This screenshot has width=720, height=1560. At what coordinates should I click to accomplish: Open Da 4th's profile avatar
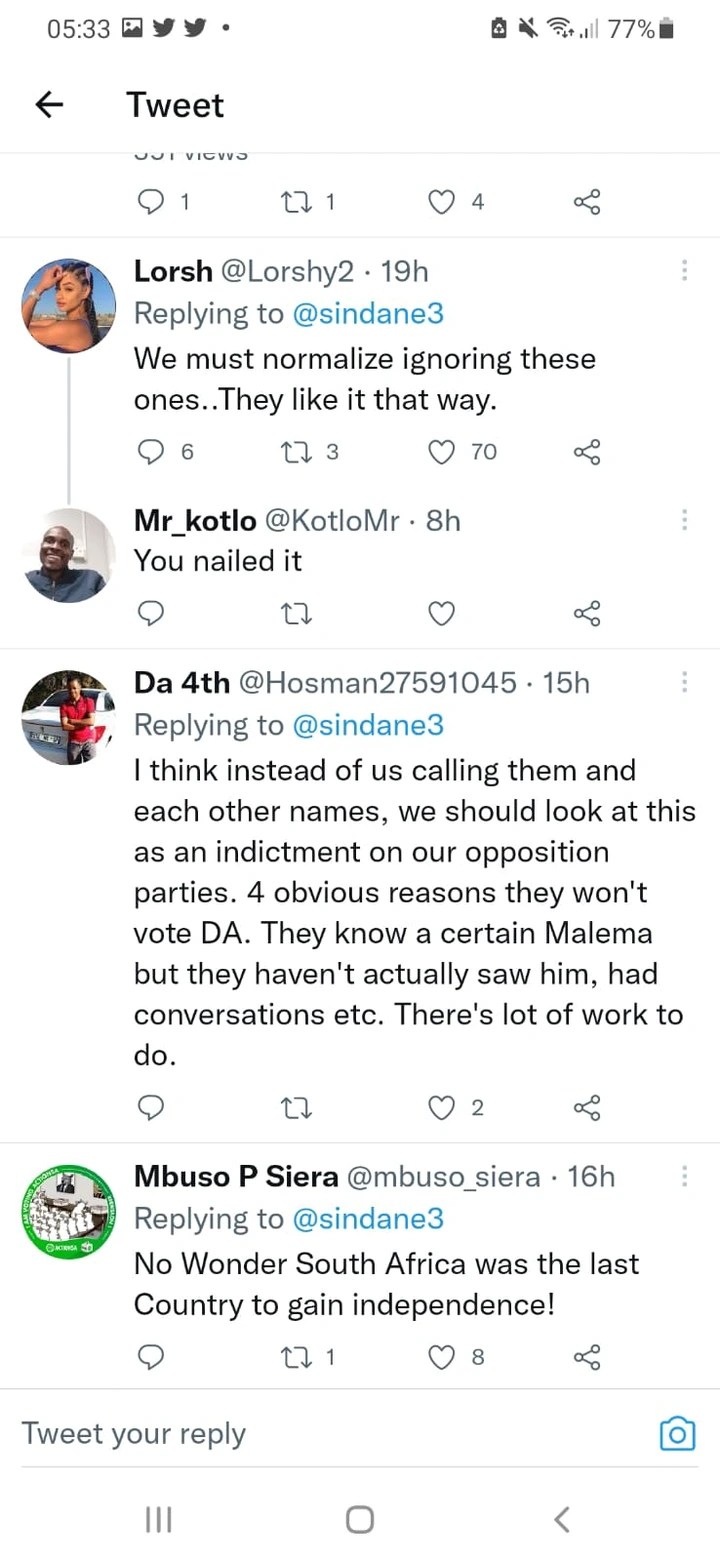[x=69, y=717]
